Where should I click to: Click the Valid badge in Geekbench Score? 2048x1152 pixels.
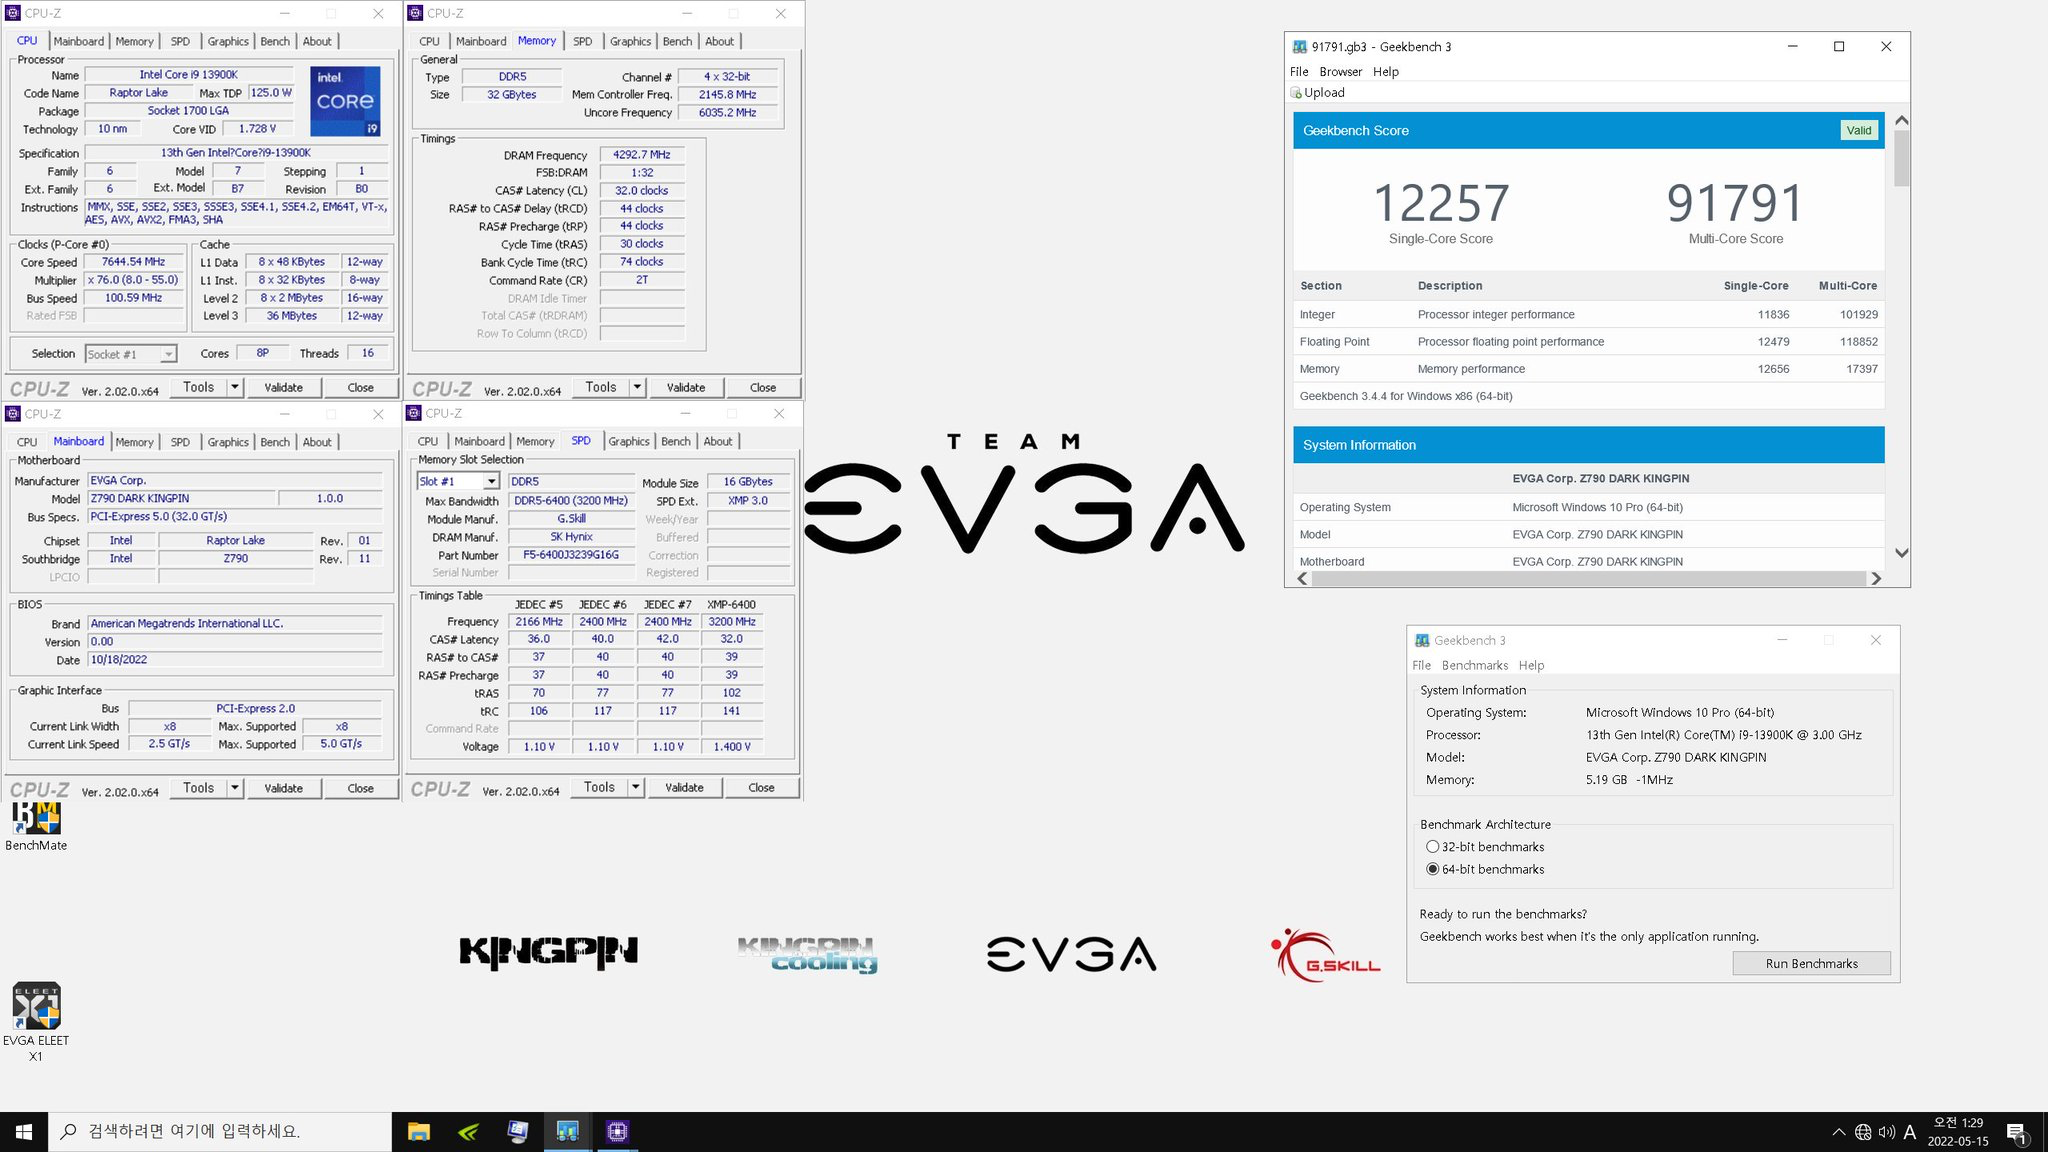click(1858, 130)
